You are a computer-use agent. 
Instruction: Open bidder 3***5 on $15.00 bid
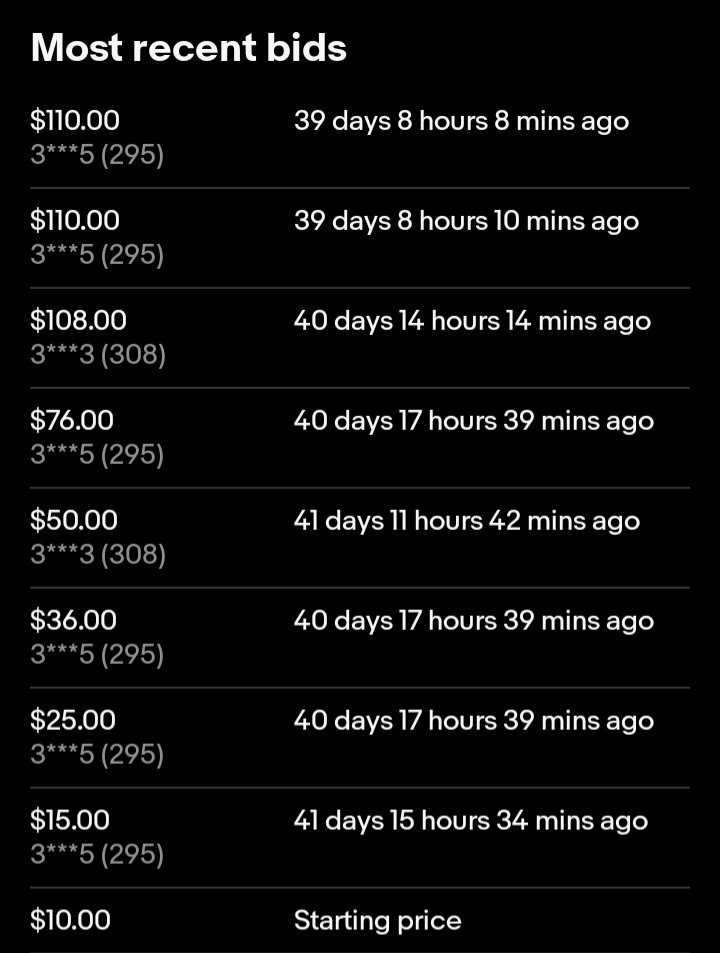(97, 855)
